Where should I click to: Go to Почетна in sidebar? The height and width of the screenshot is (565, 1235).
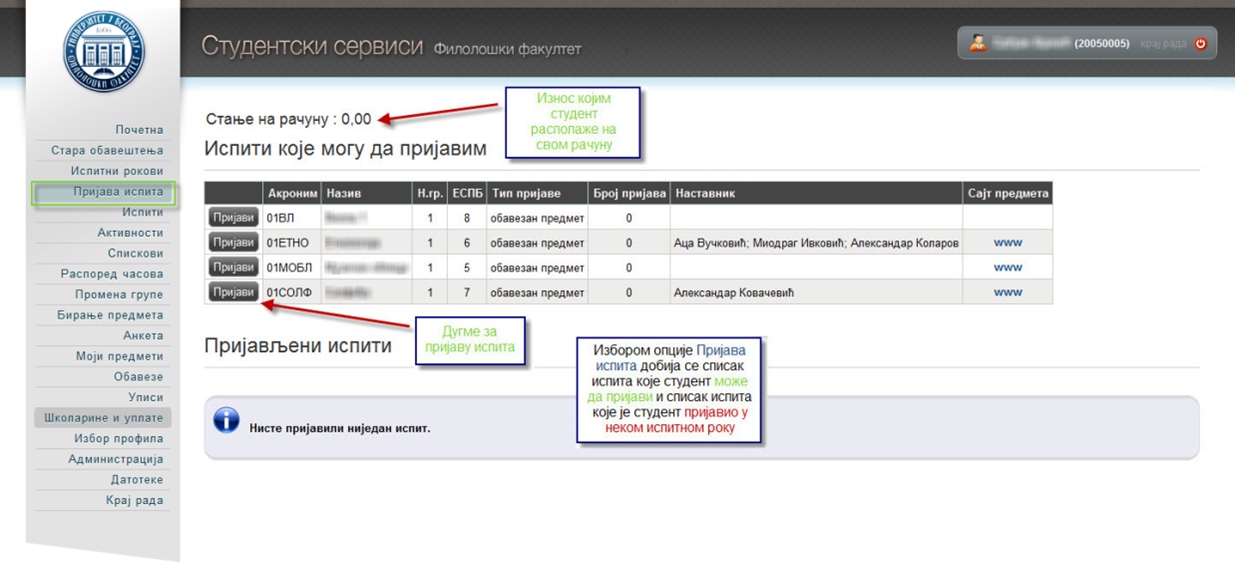(138, 130)
